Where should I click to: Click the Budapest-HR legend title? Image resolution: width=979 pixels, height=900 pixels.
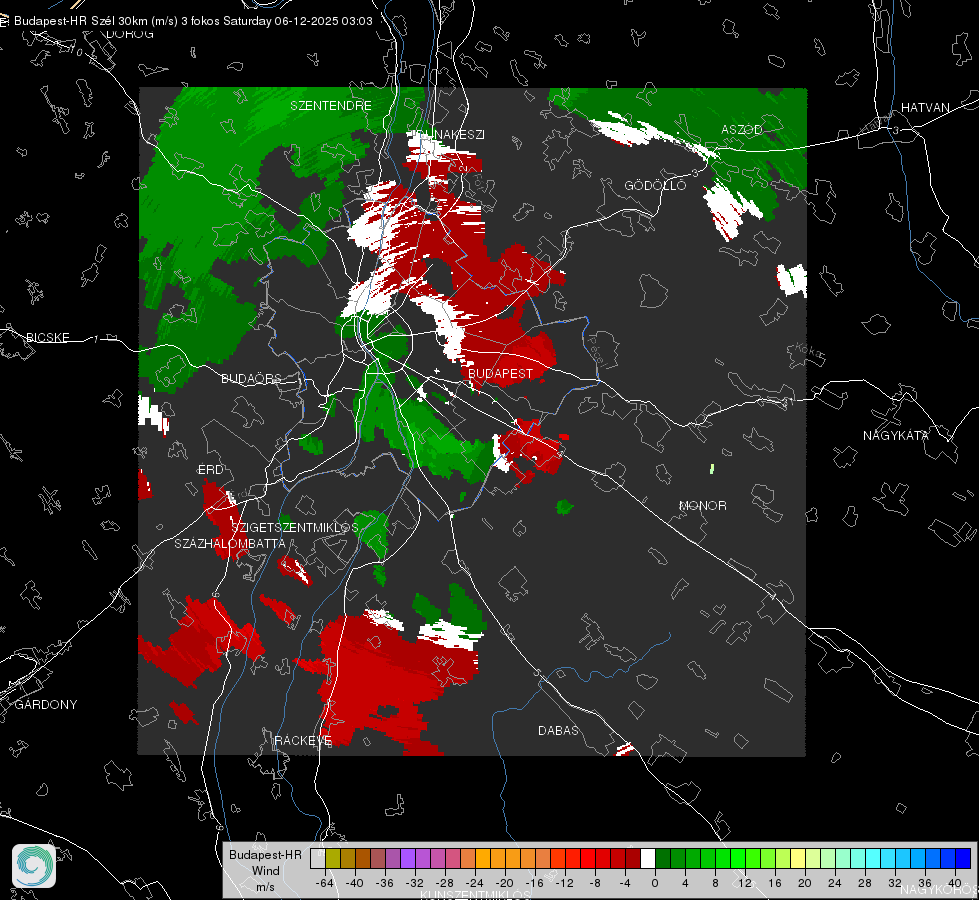[265, 855]
